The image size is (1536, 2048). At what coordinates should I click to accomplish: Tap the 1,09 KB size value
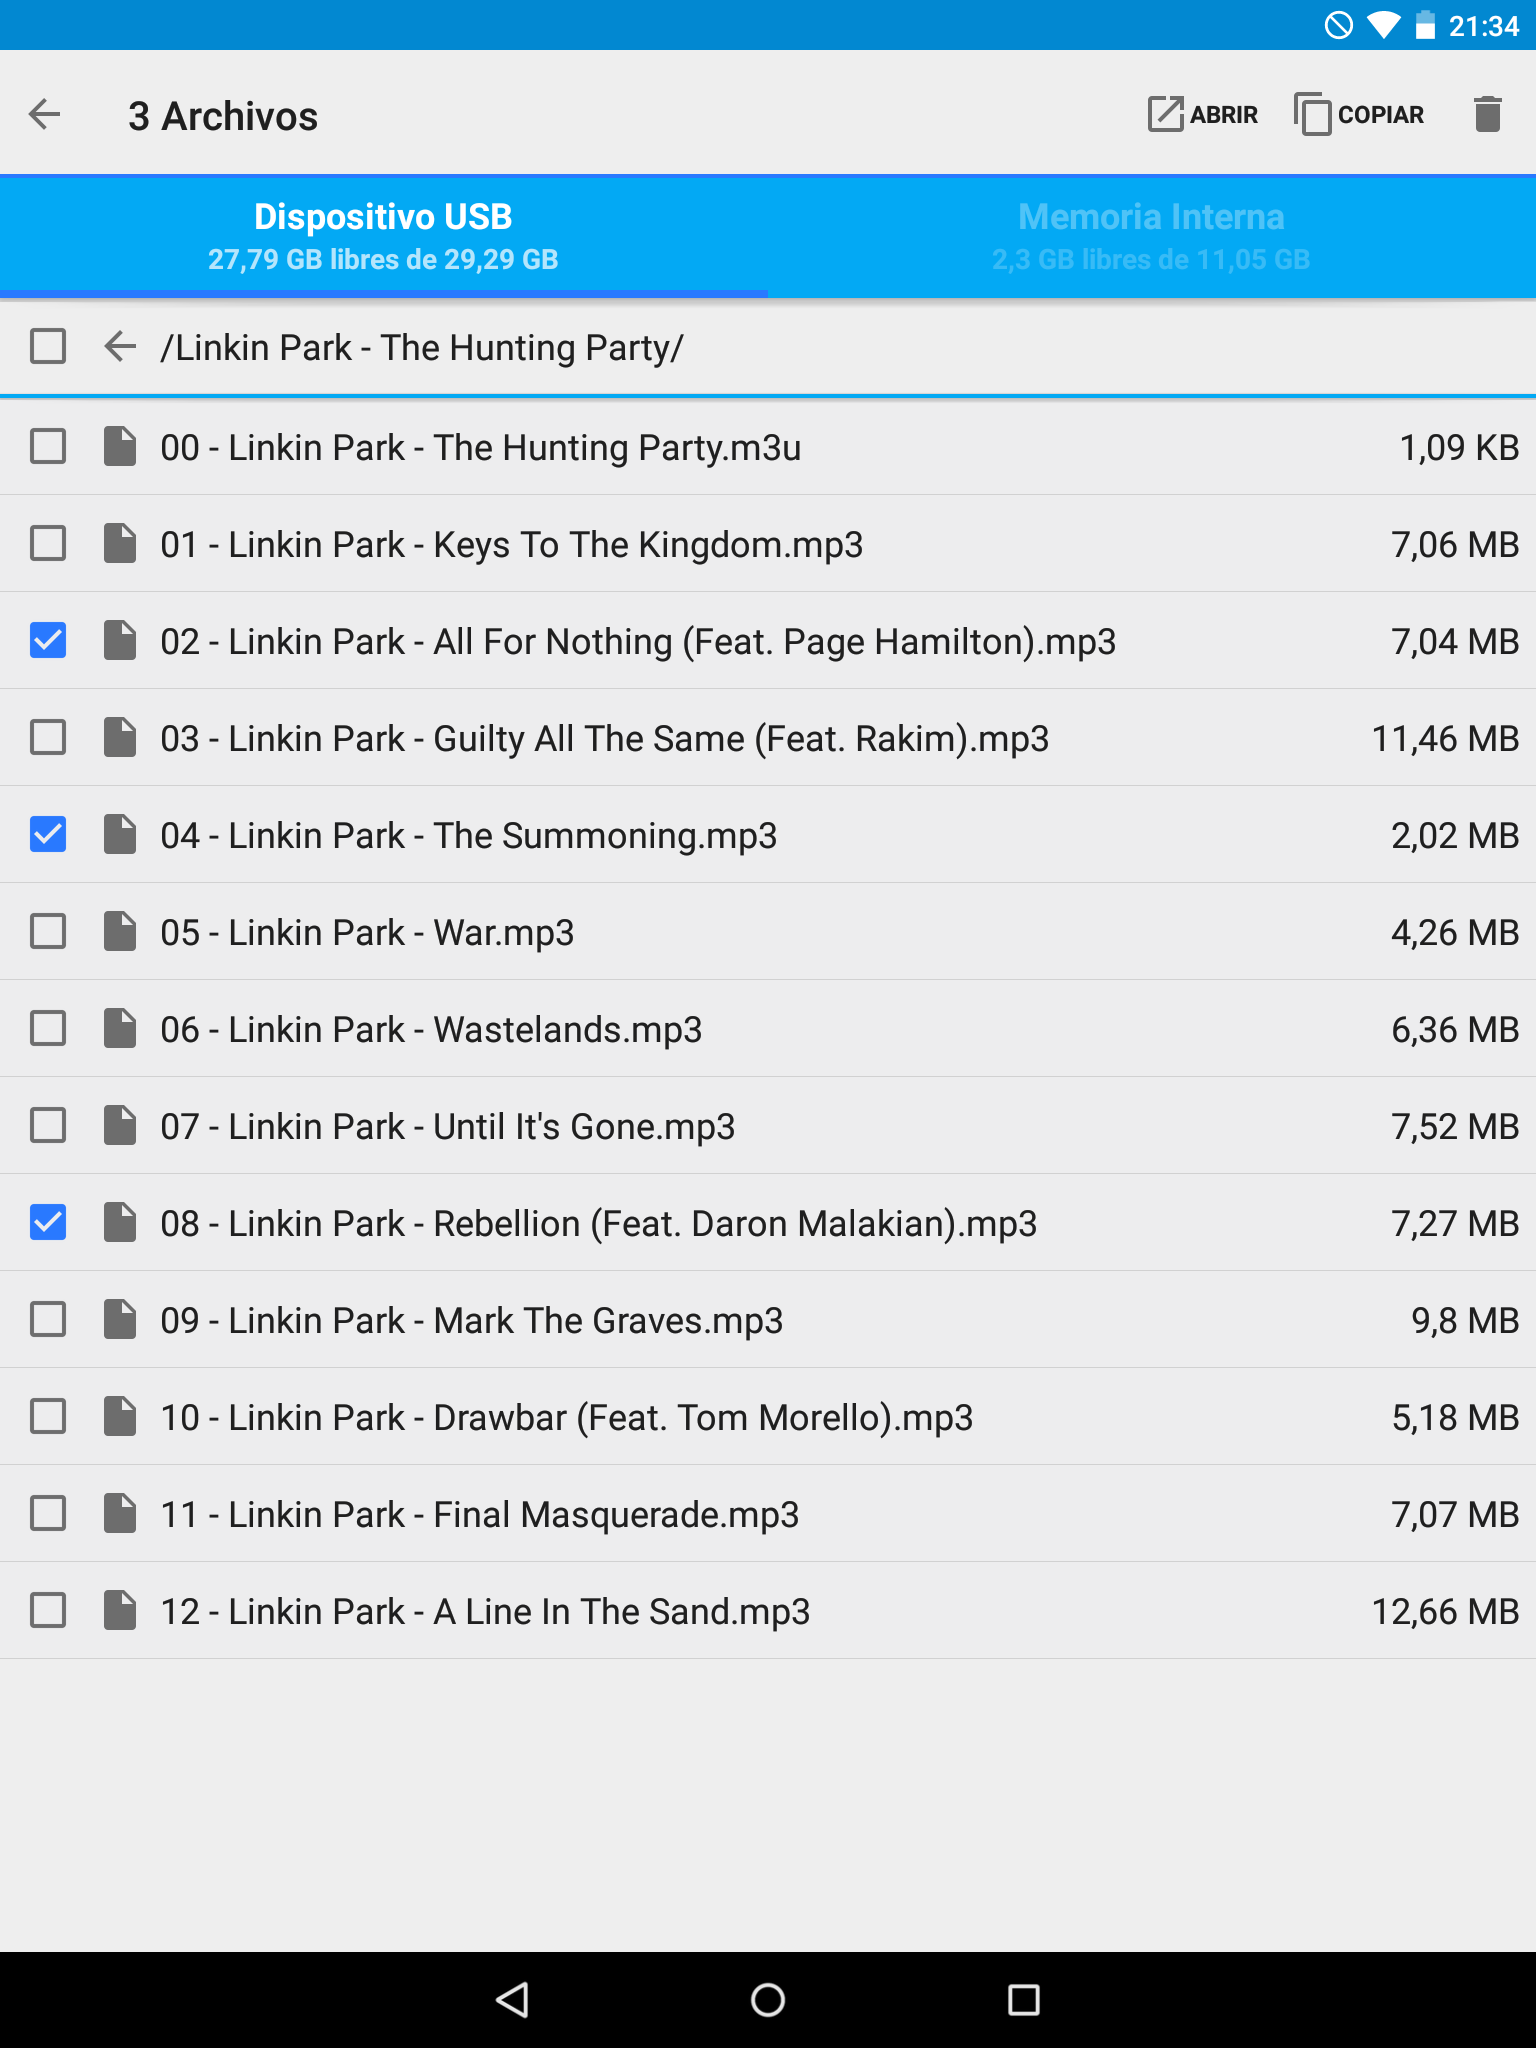[x=1459, y=448]
